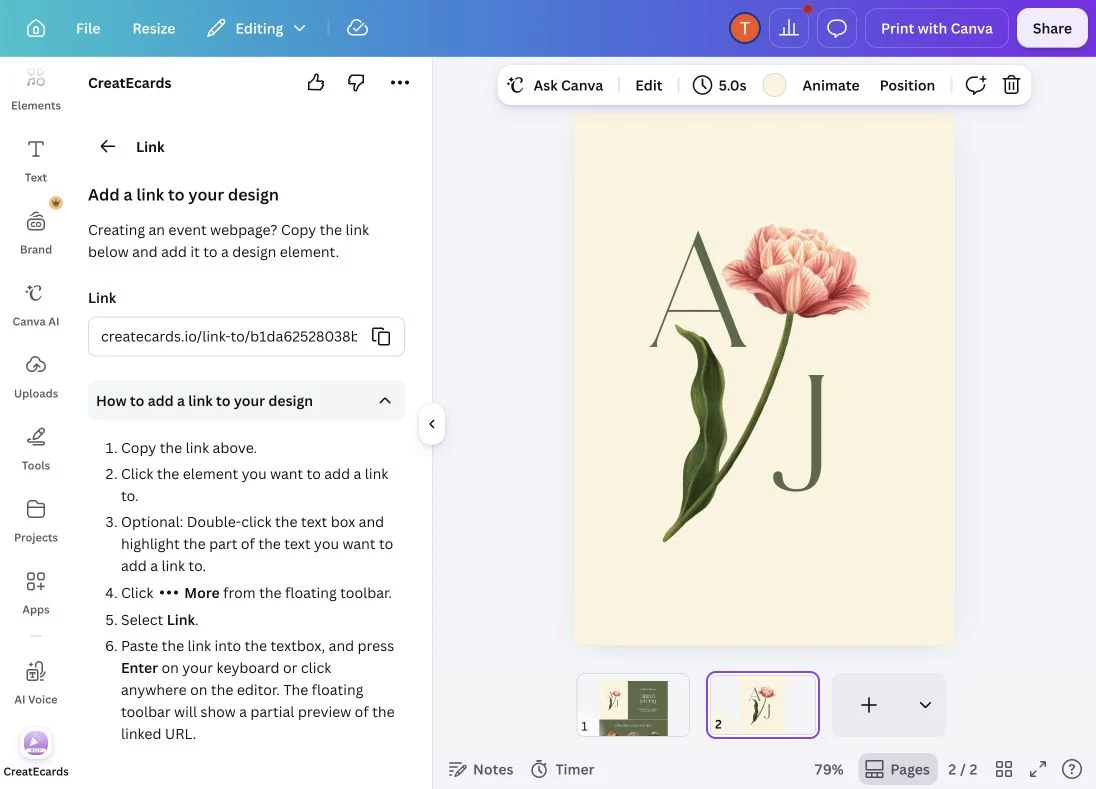Open the Timer at the bottom
The height and width of the screenshot is (789, 1096).
click(563, 769)
